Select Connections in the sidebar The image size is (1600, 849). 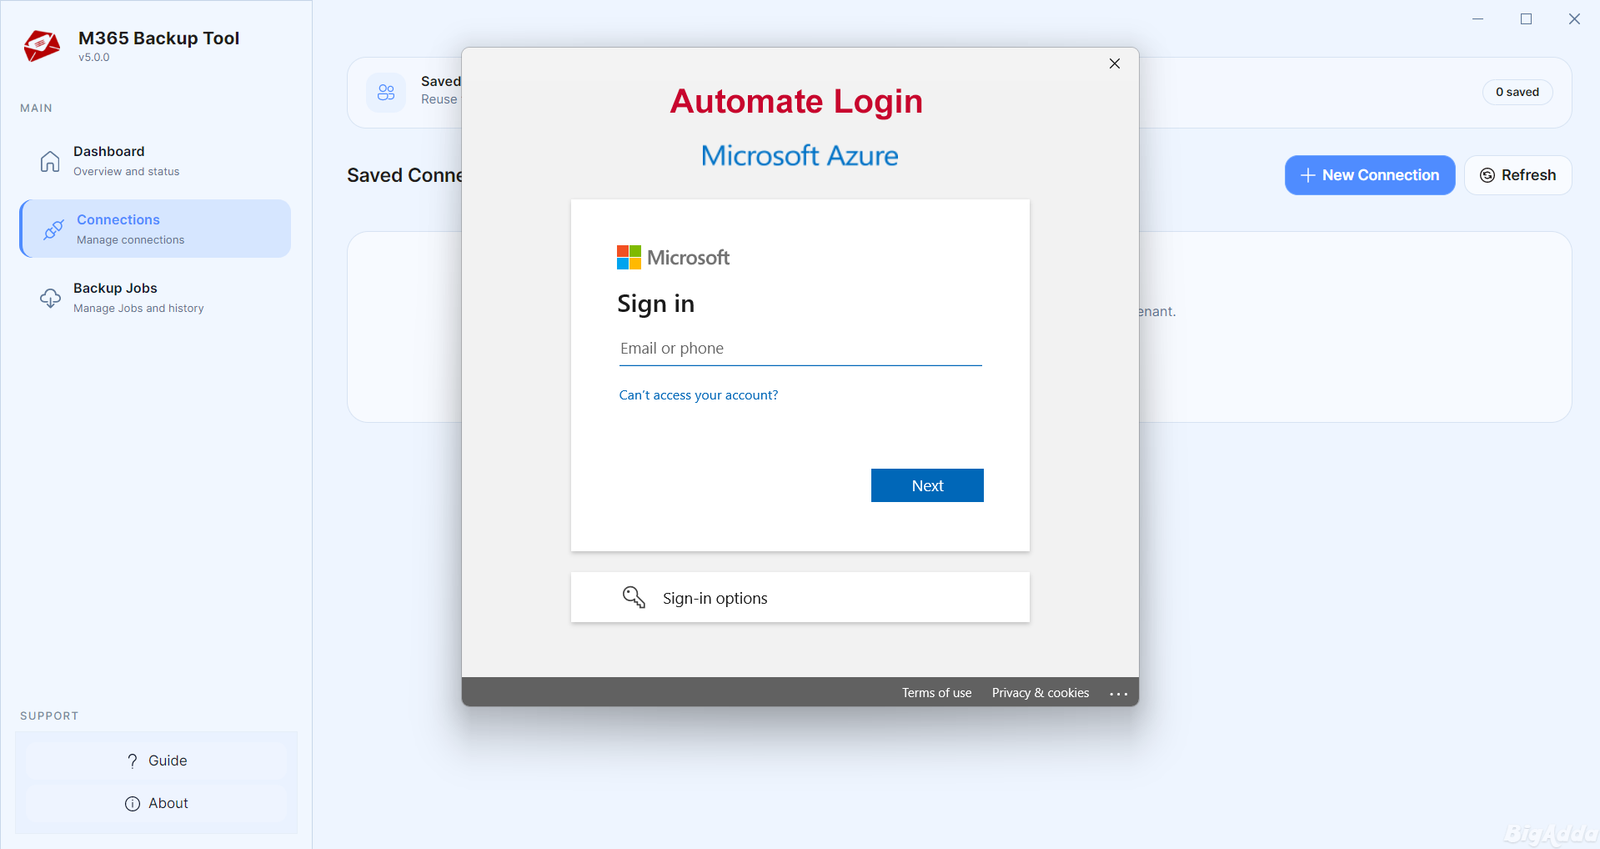pyautogui.click(x=155, y=229)
